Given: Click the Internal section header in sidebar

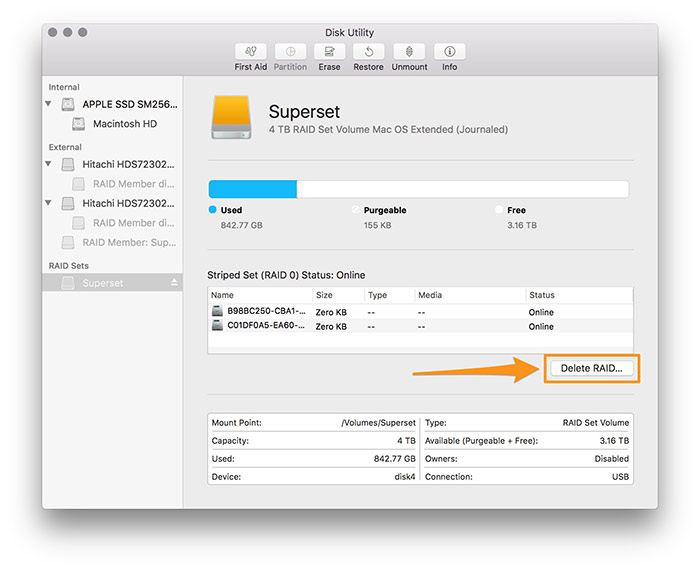Looking at the screenshot, I should point(64,87).
